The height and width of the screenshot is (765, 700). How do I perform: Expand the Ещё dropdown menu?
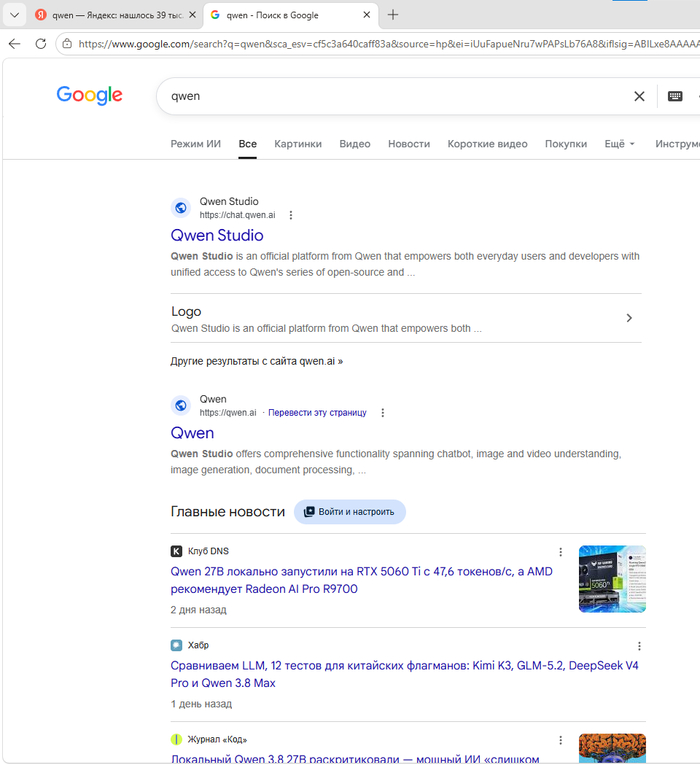click(x=620, y=144)
